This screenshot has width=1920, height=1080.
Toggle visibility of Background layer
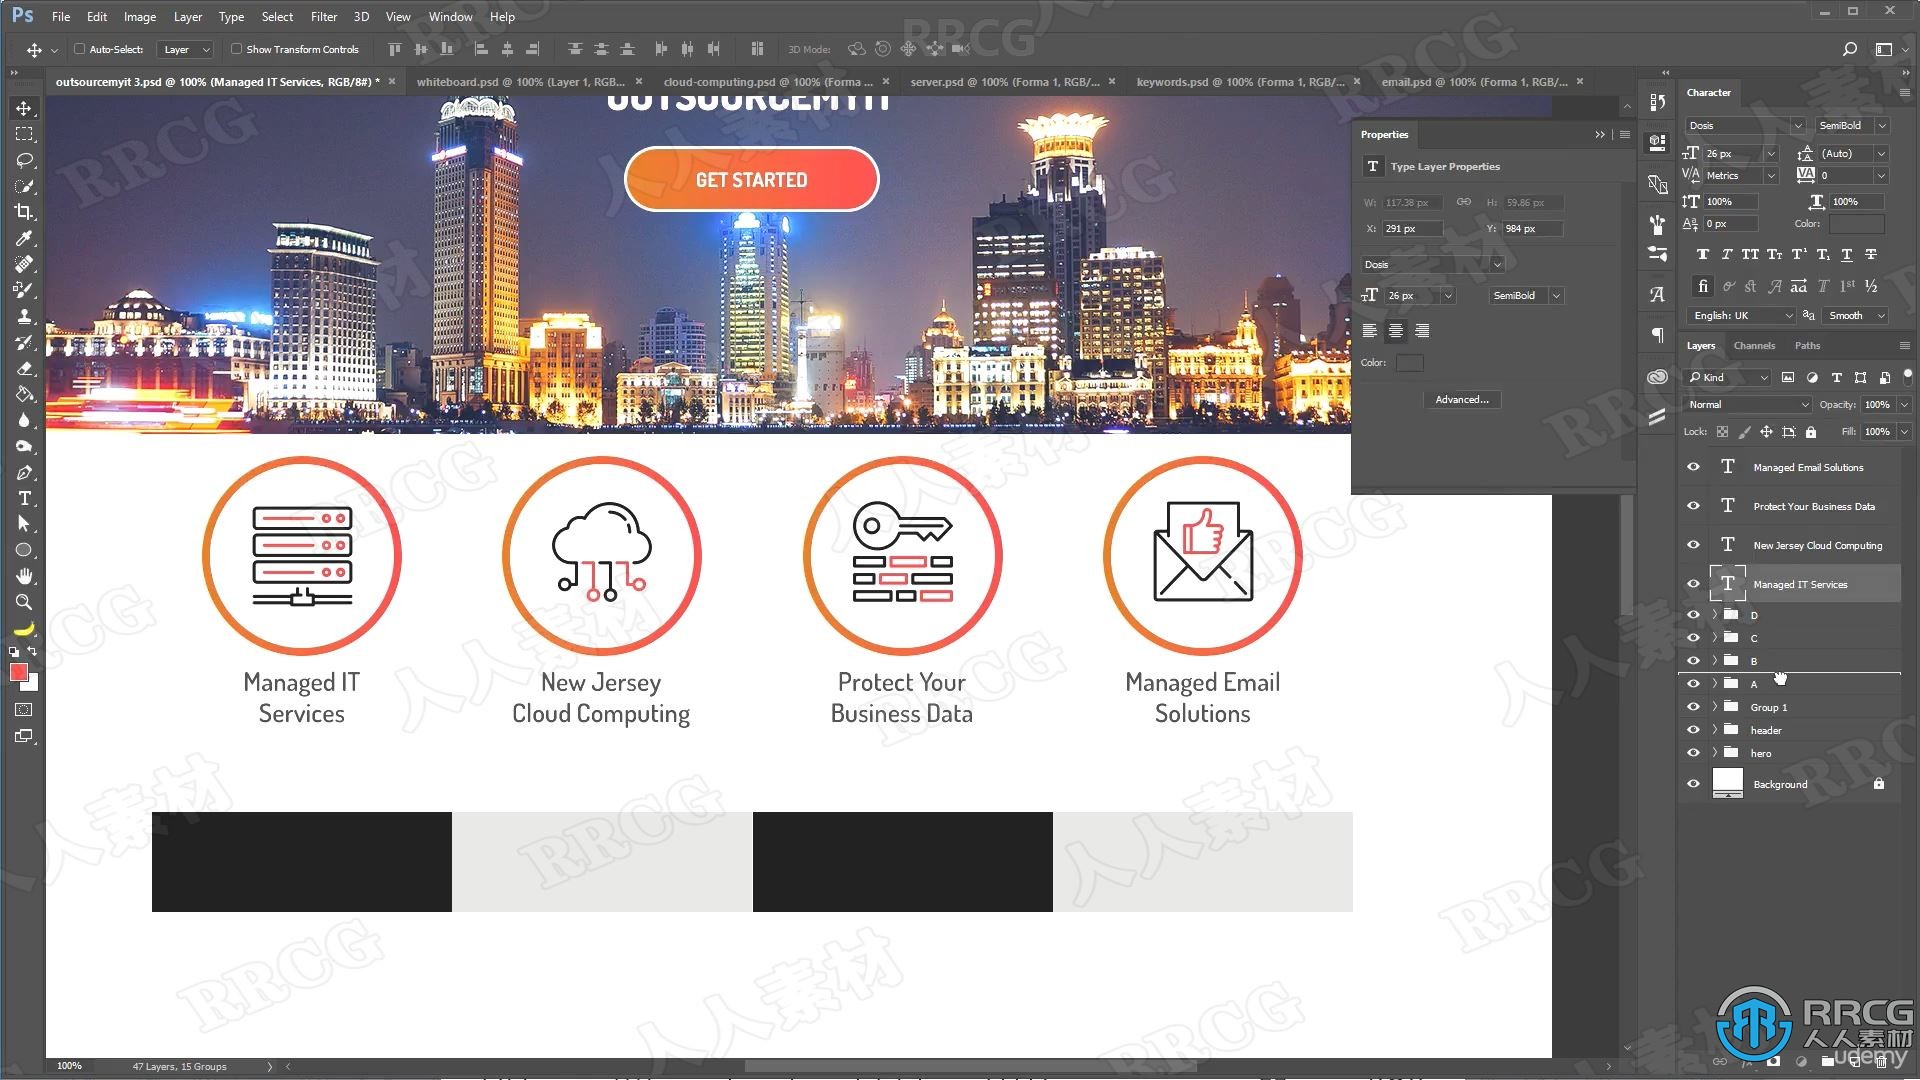pyautogui.click(x=1692, y=783)
